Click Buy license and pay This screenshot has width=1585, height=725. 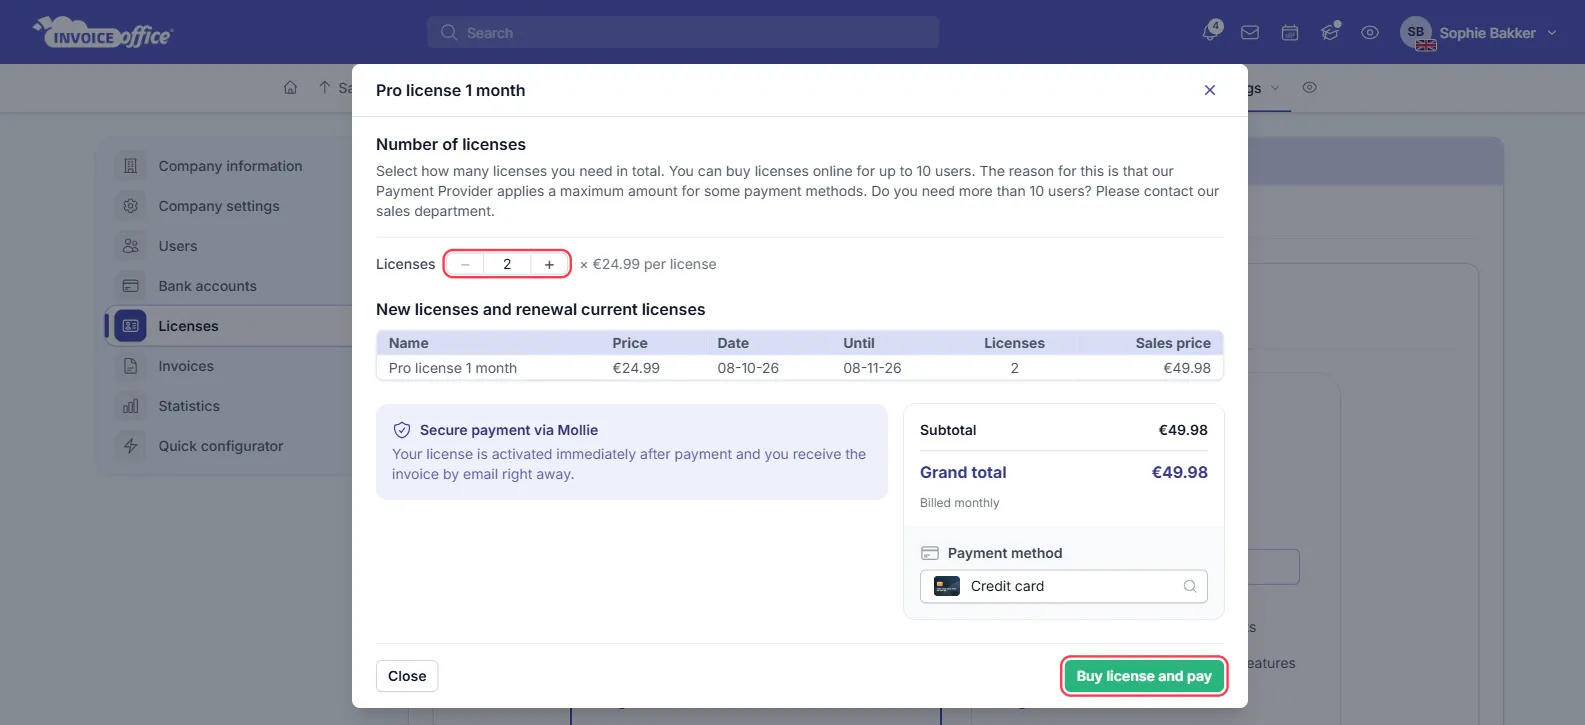click(x=1144, y=676)
